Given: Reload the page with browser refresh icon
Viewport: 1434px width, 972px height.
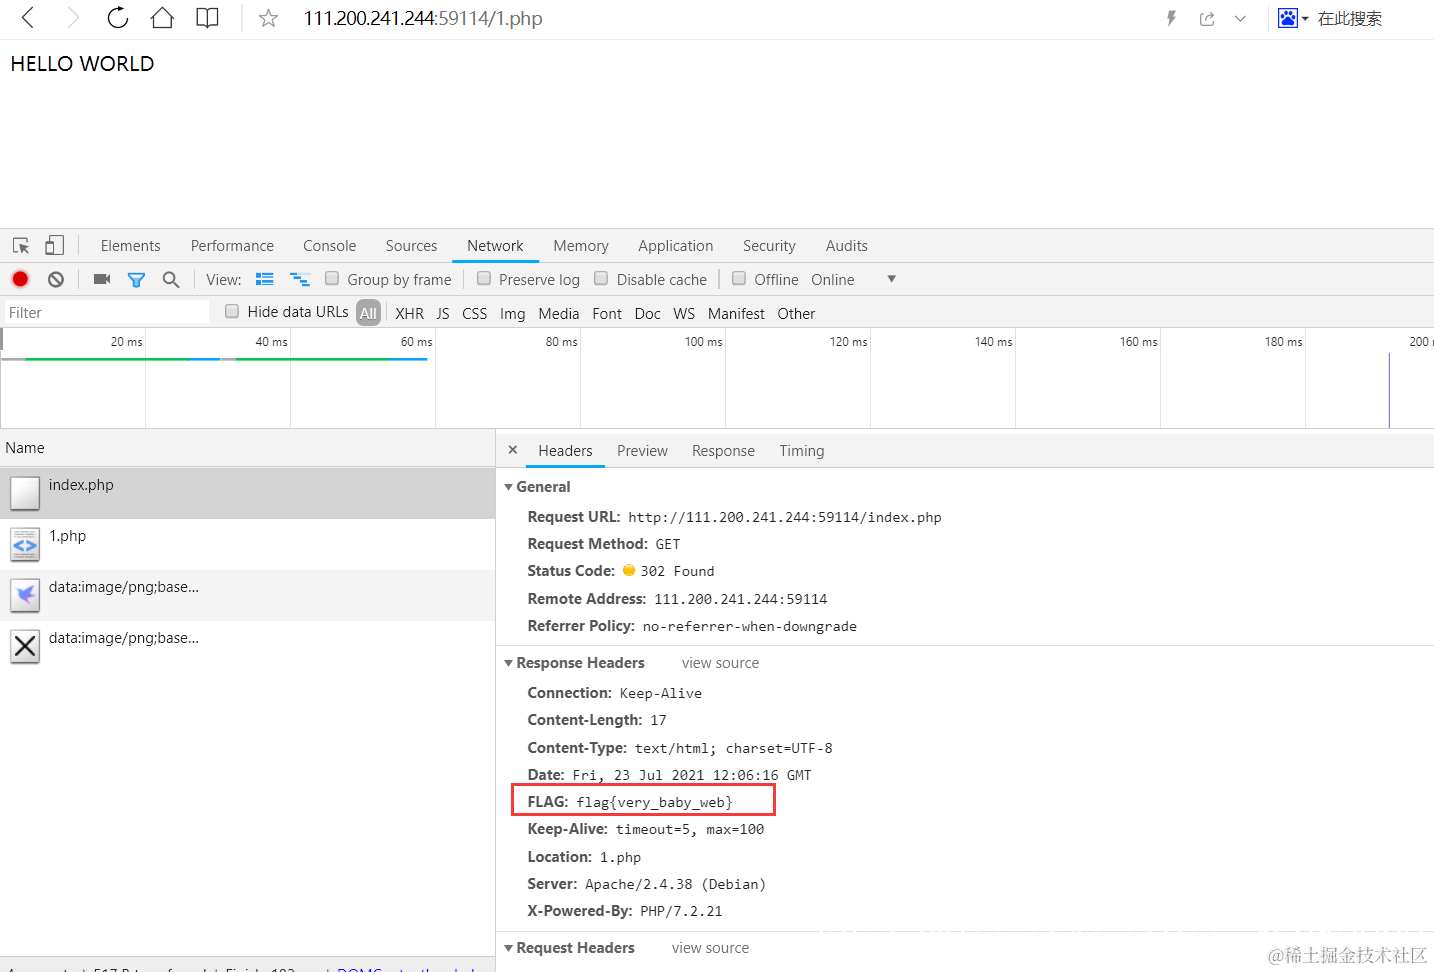Looking at the screenshot, I should click(117, 18).
